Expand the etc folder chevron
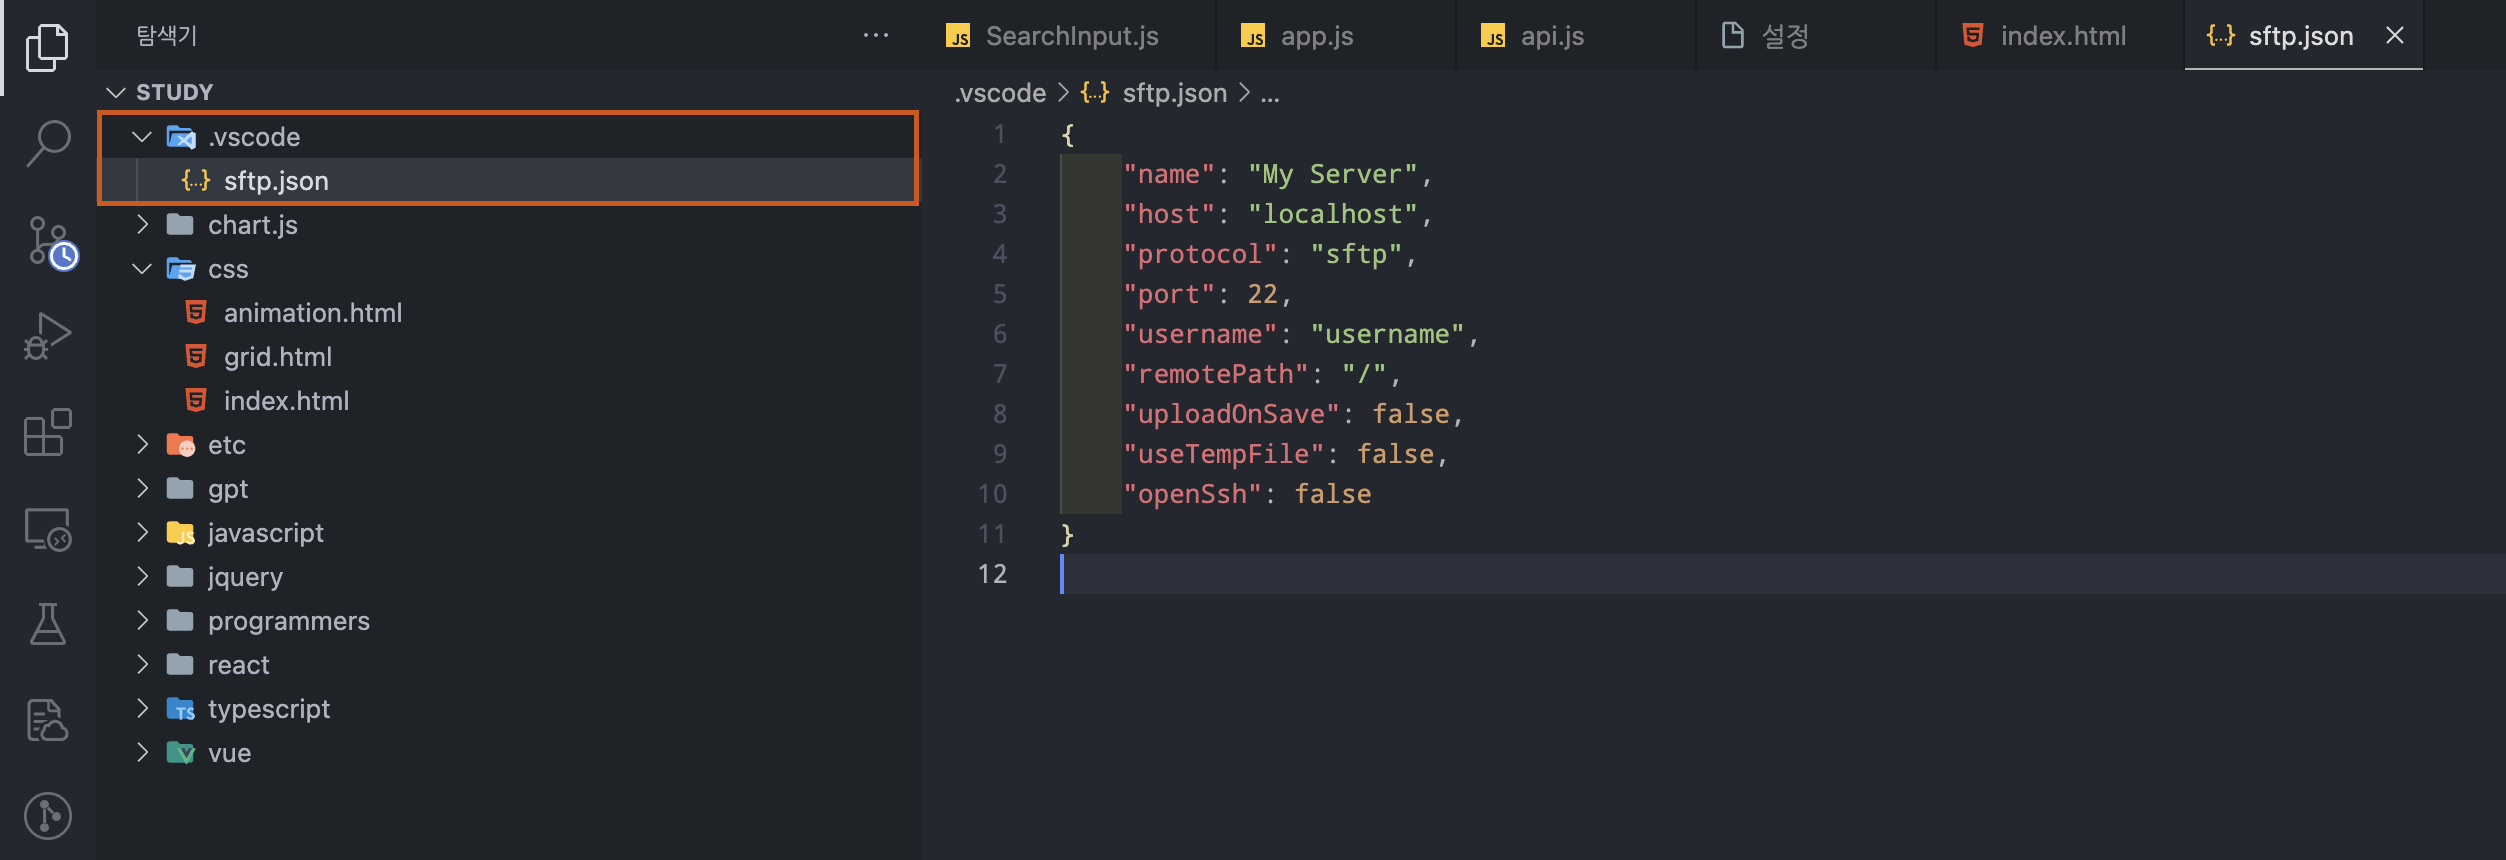This screenshot has height=860, width=2506. pos(142,445)
